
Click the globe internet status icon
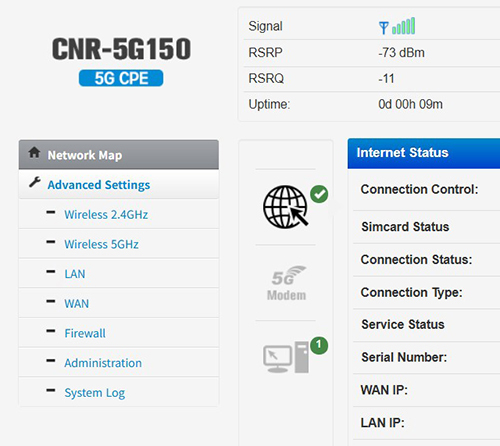click(x=285, y=207)
